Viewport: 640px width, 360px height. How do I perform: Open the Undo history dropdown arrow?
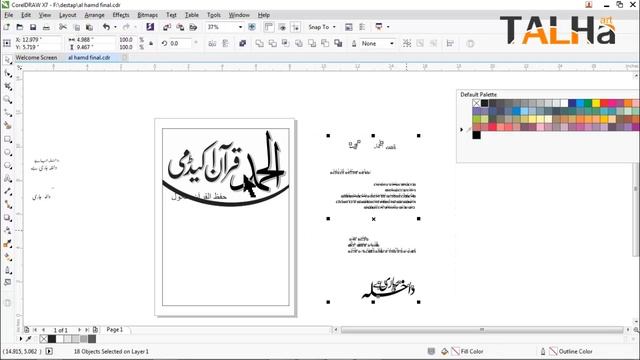(x=116, y=27)
